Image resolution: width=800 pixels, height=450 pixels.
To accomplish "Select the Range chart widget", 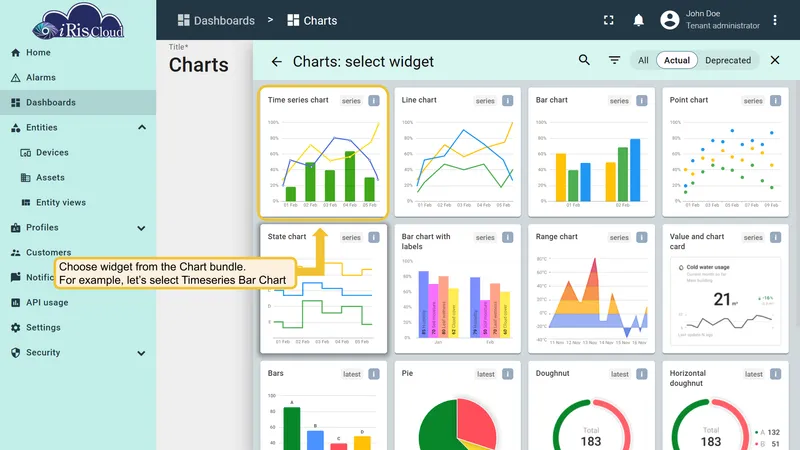I will pyautogui.click(x=591, y=289).
